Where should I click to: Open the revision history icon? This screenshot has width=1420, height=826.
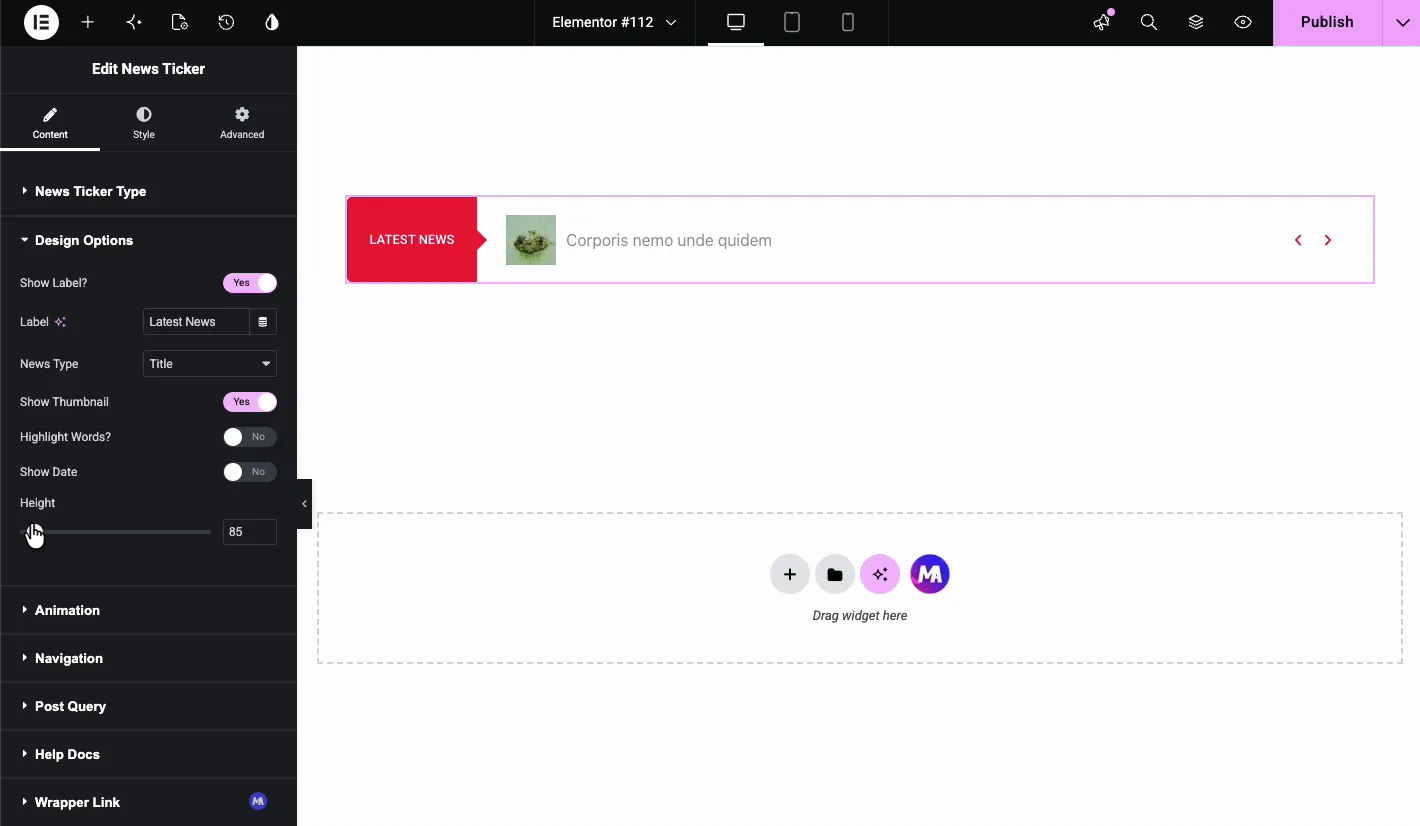click(x=226, y=22)
